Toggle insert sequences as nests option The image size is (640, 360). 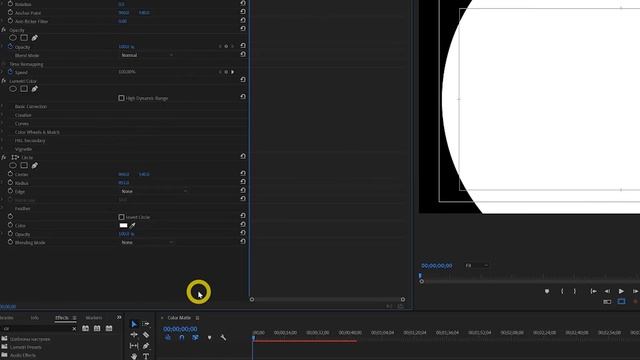click(168, 338)
